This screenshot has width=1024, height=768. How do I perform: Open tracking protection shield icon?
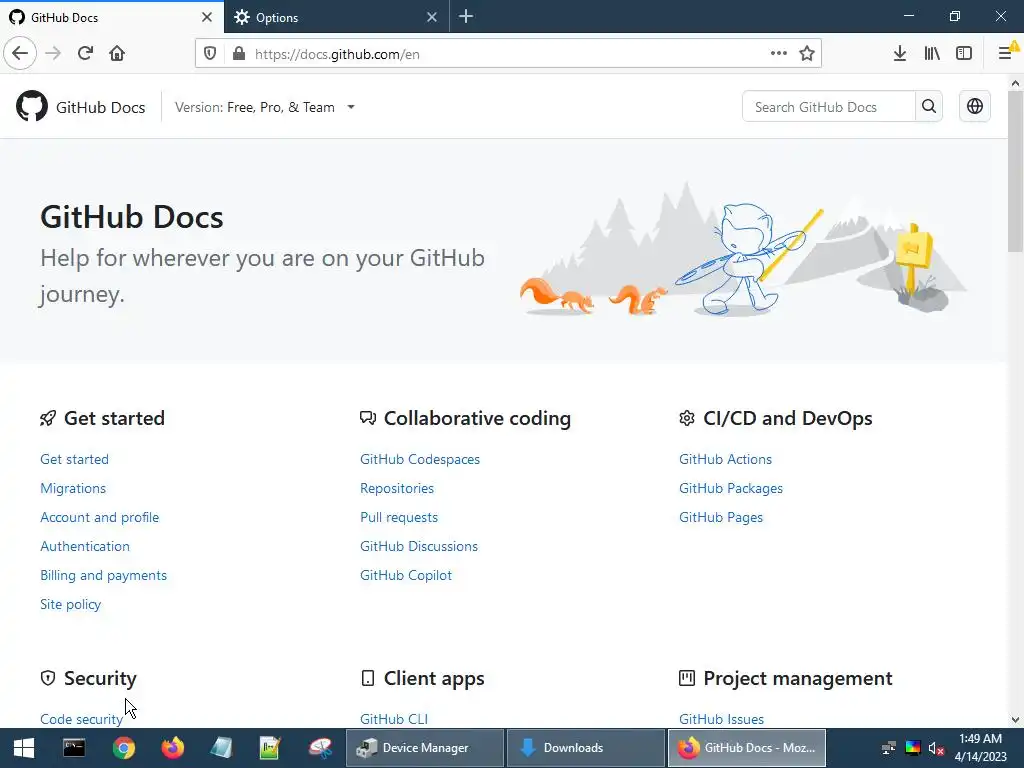[210, 54]
